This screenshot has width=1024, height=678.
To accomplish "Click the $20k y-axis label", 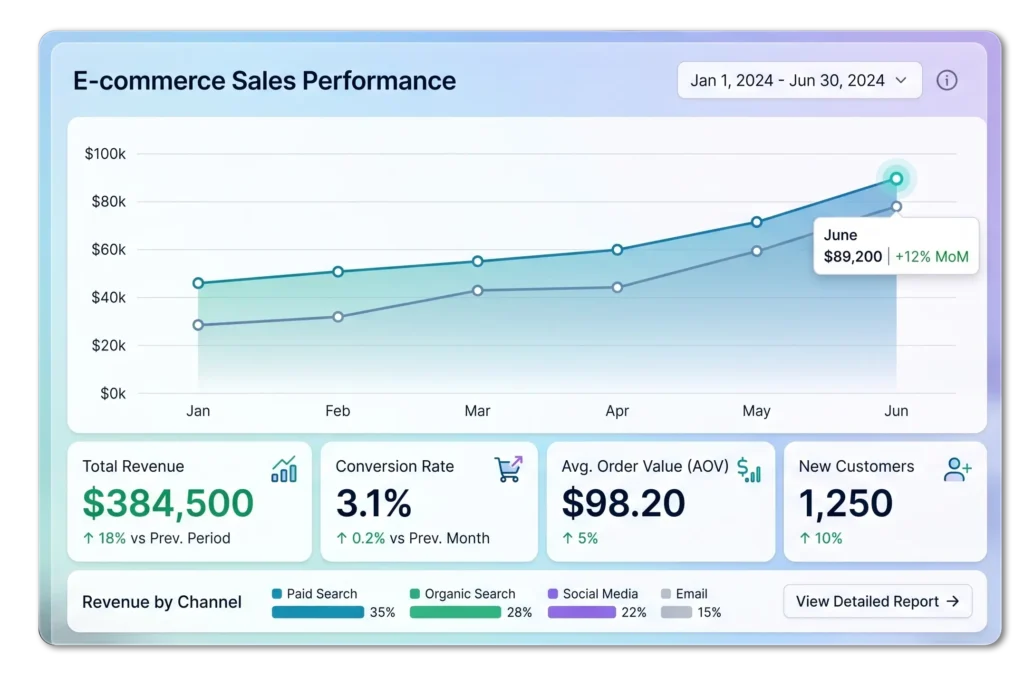I will pos(108,346).
